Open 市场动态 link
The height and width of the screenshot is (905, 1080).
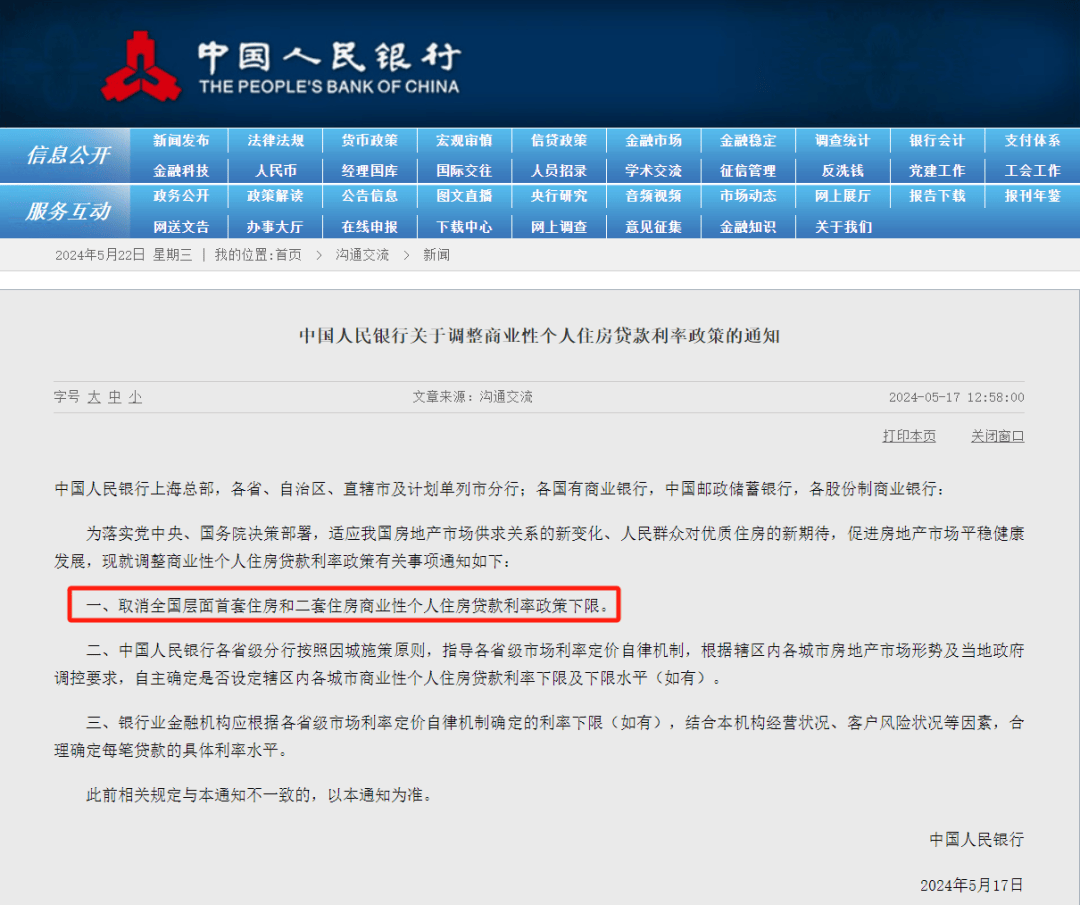tap(748, 196)
